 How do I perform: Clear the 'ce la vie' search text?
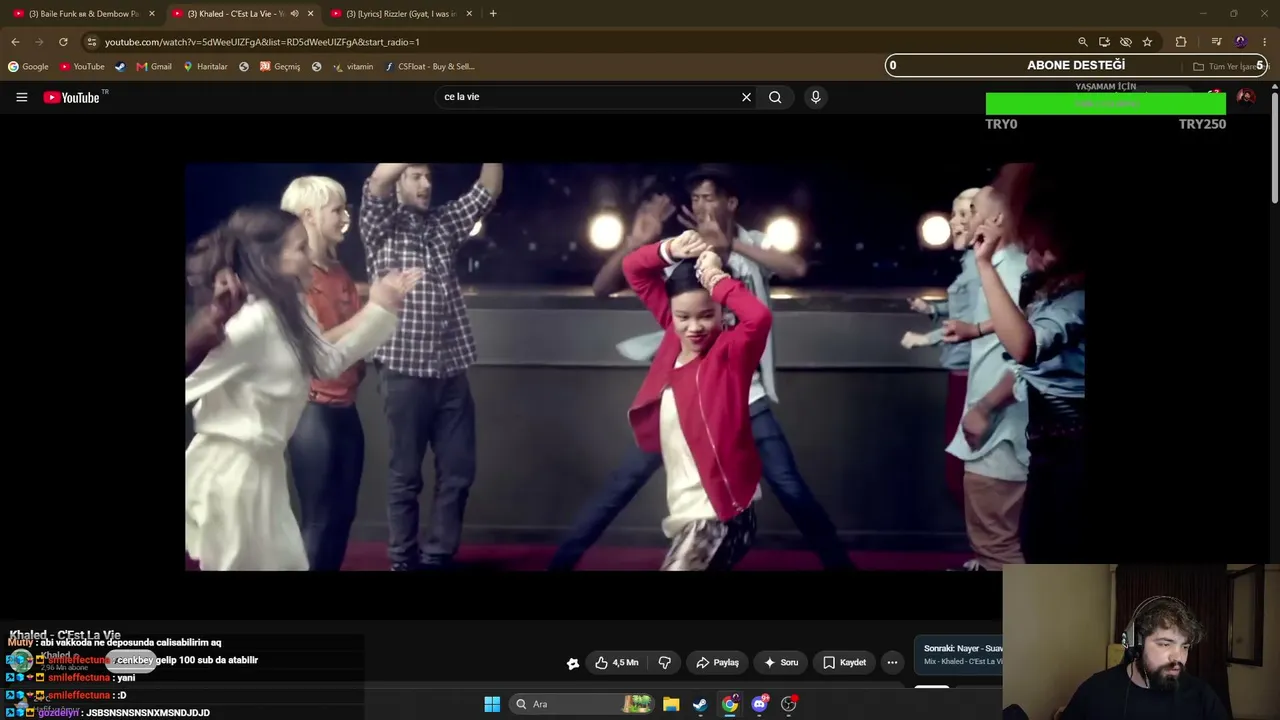746,97
